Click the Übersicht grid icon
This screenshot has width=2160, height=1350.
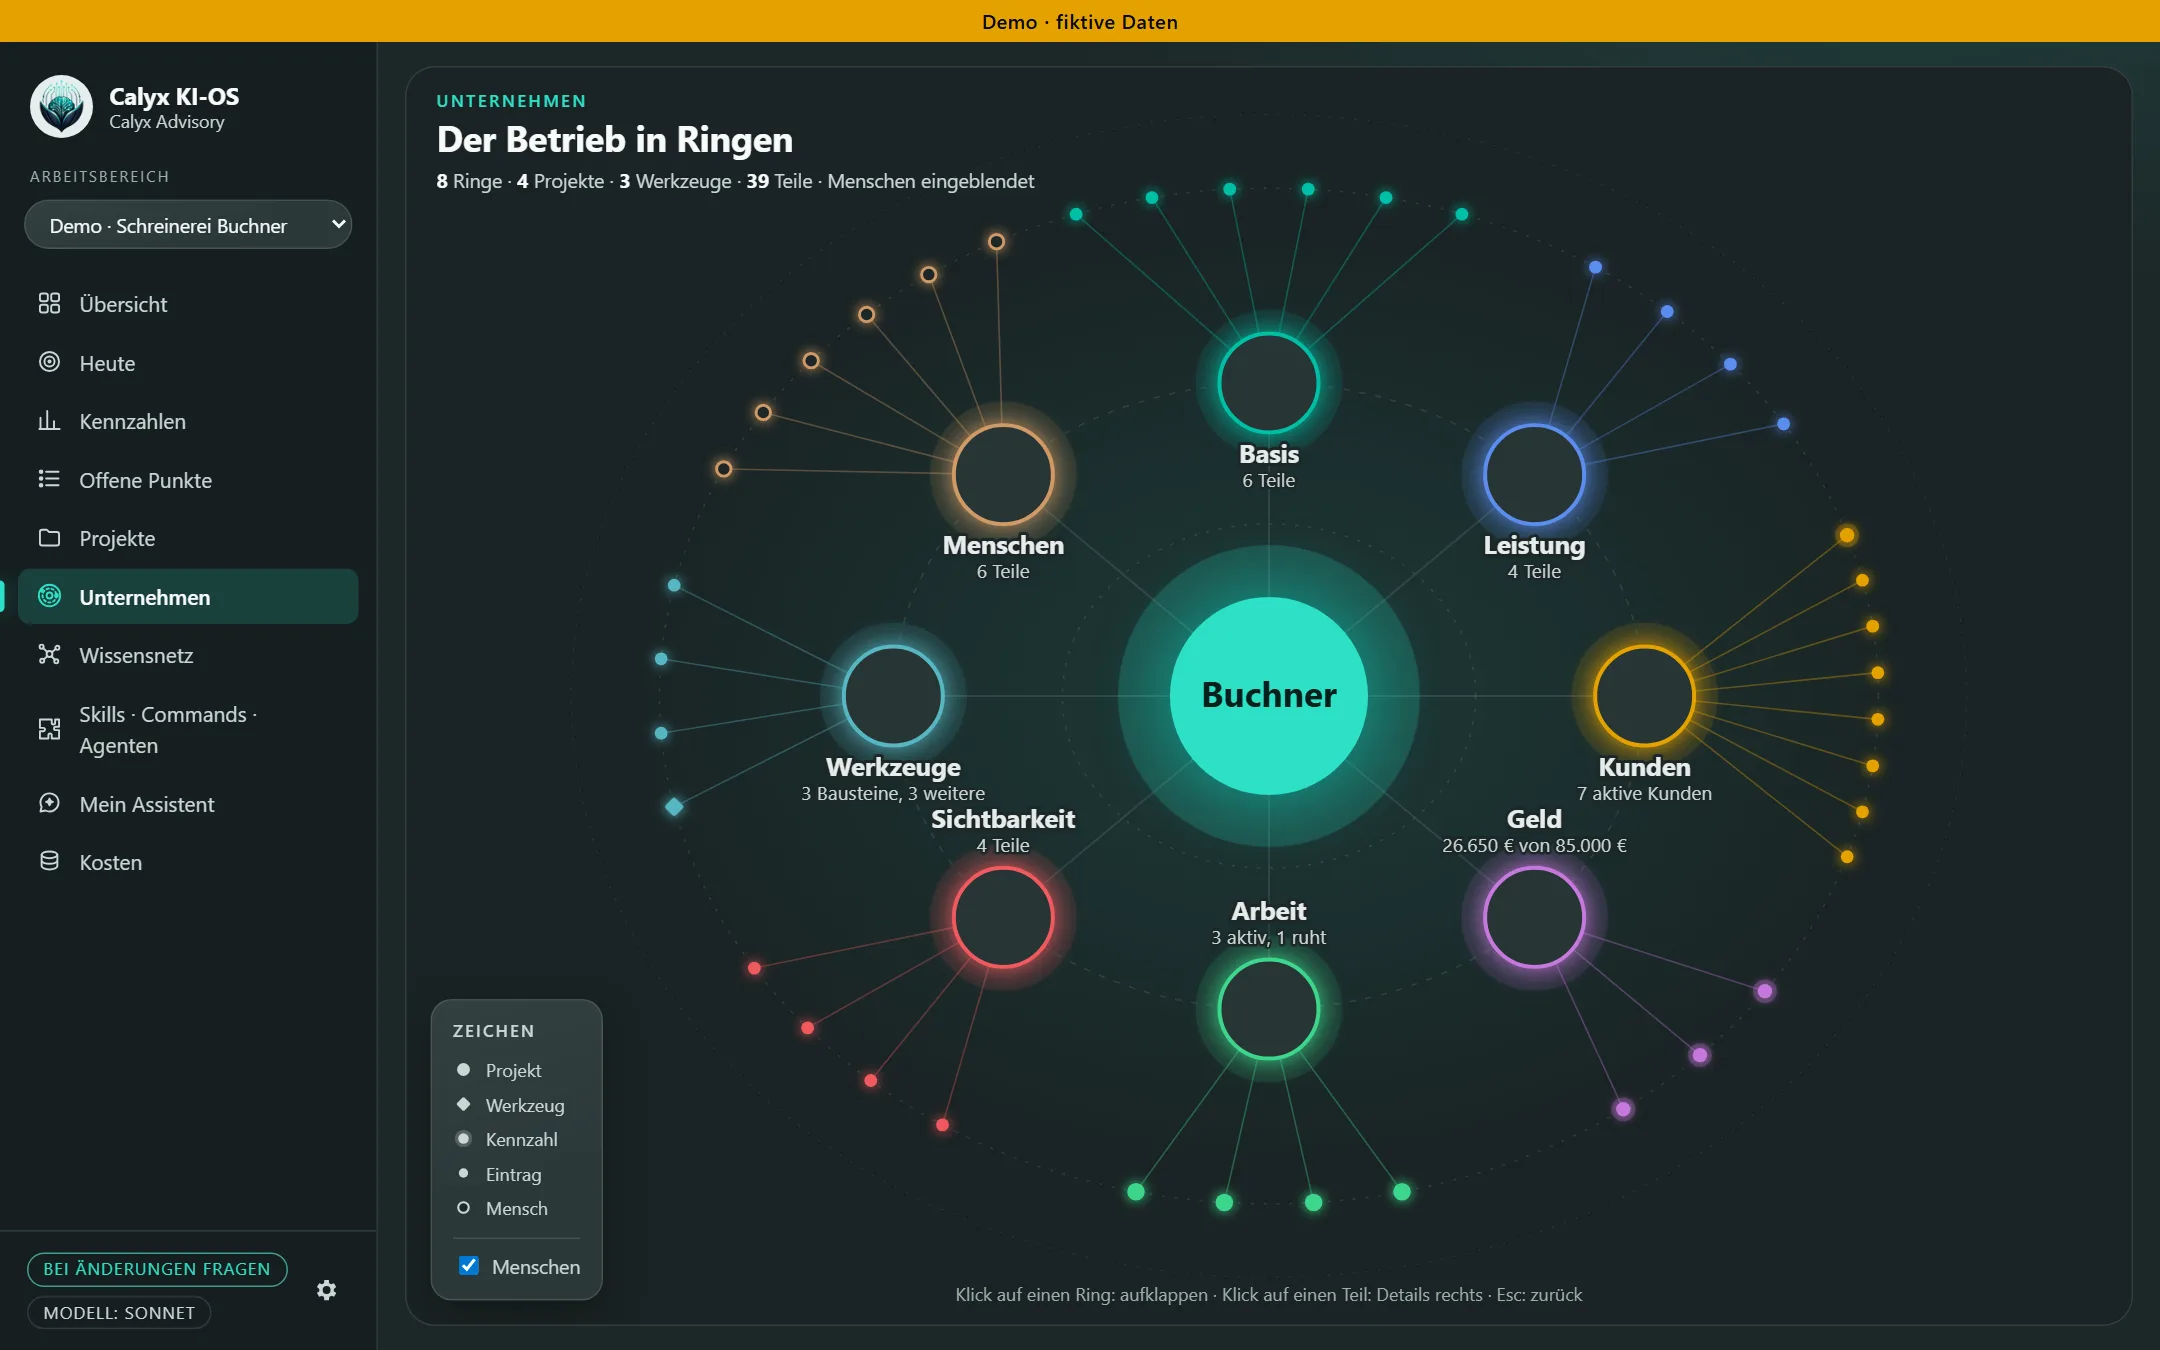49,304
